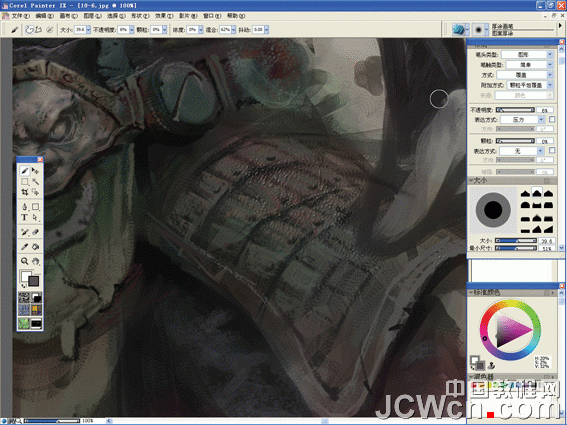Select the Magic Wand tool
Image resolution: width=567 pixels, height=425 pixels.
(35, 182)
